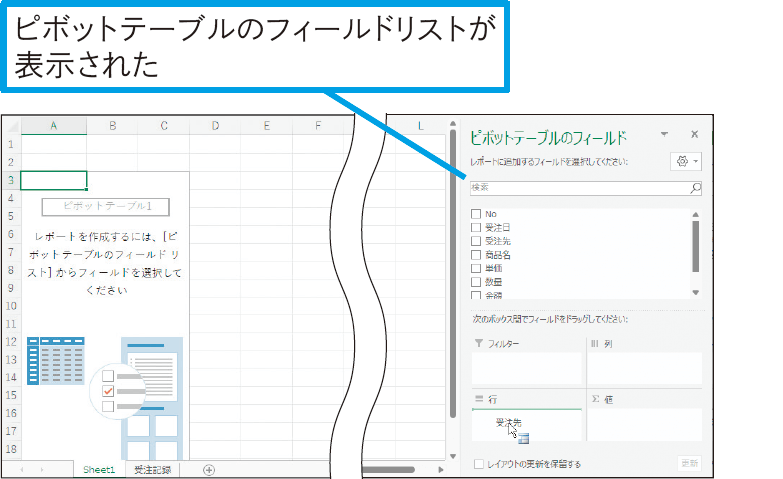The height and width of the screenshot is (479, 783).
Task: Open the task pane options arrow
Action: tap(664, 134)
